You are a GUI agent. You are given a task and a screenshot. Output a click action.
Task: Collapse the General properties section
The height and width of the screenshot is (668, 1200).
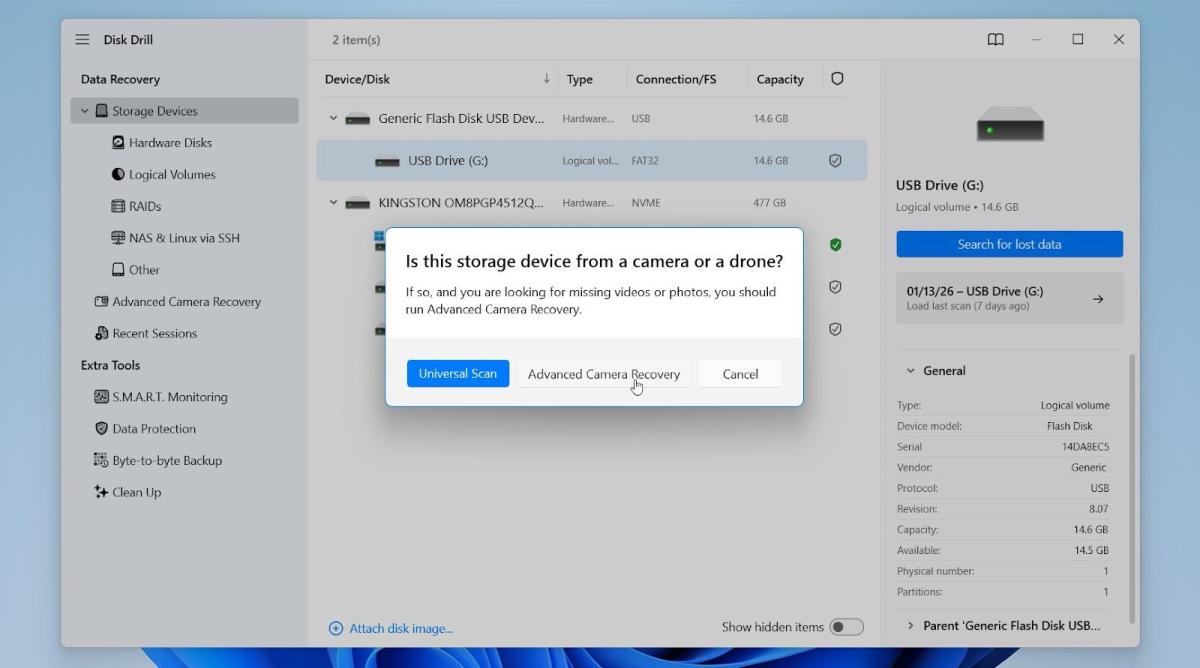910,371
